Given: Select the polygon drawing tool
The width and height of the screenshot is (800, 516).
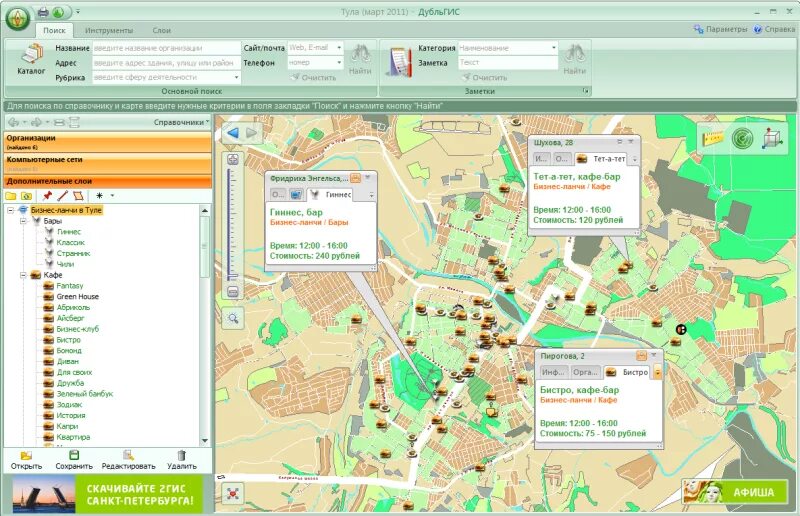Looking at the screenshot, I should click(x=78, y=195).
